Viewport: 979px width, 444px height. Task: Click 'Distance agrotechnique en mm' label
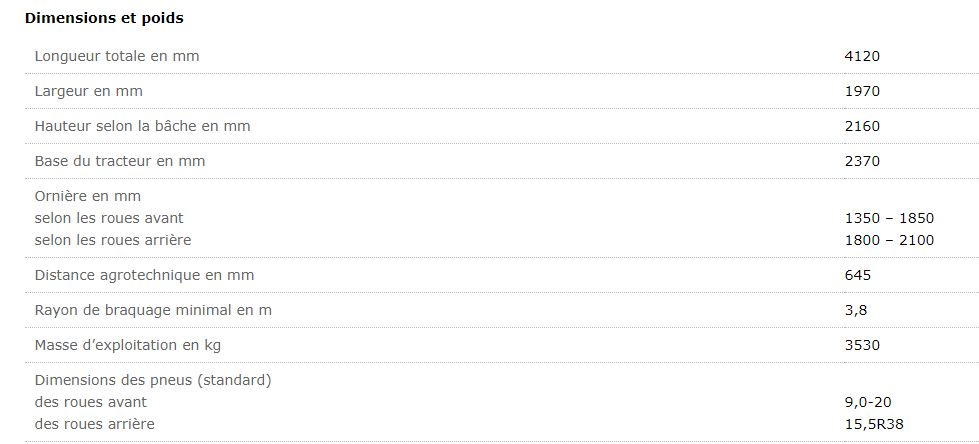pyautogui.click(x=144, y=275)
